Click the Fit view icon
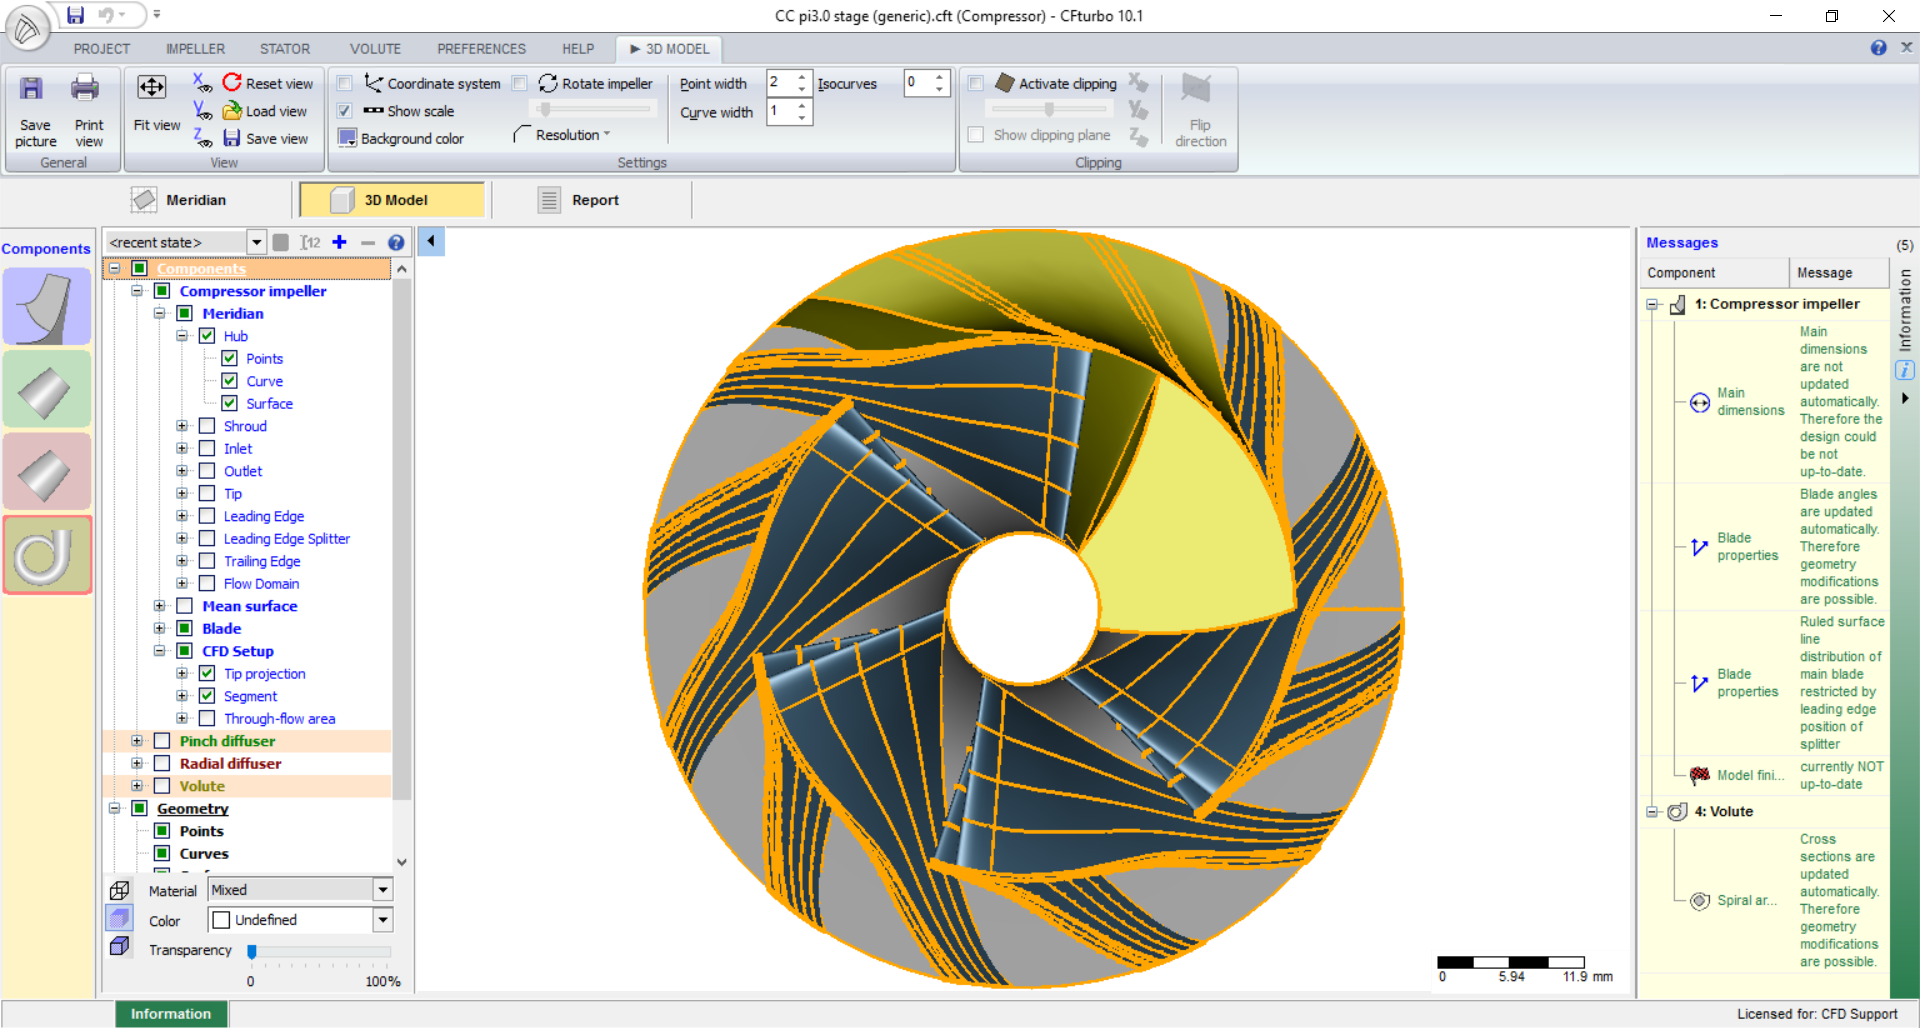Viewport: 1920px width, 1028px height. click(x=152, y=88)
